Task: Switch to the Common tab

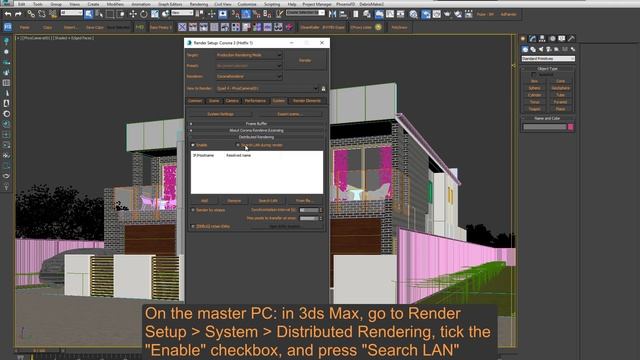Action: (195, 101)
